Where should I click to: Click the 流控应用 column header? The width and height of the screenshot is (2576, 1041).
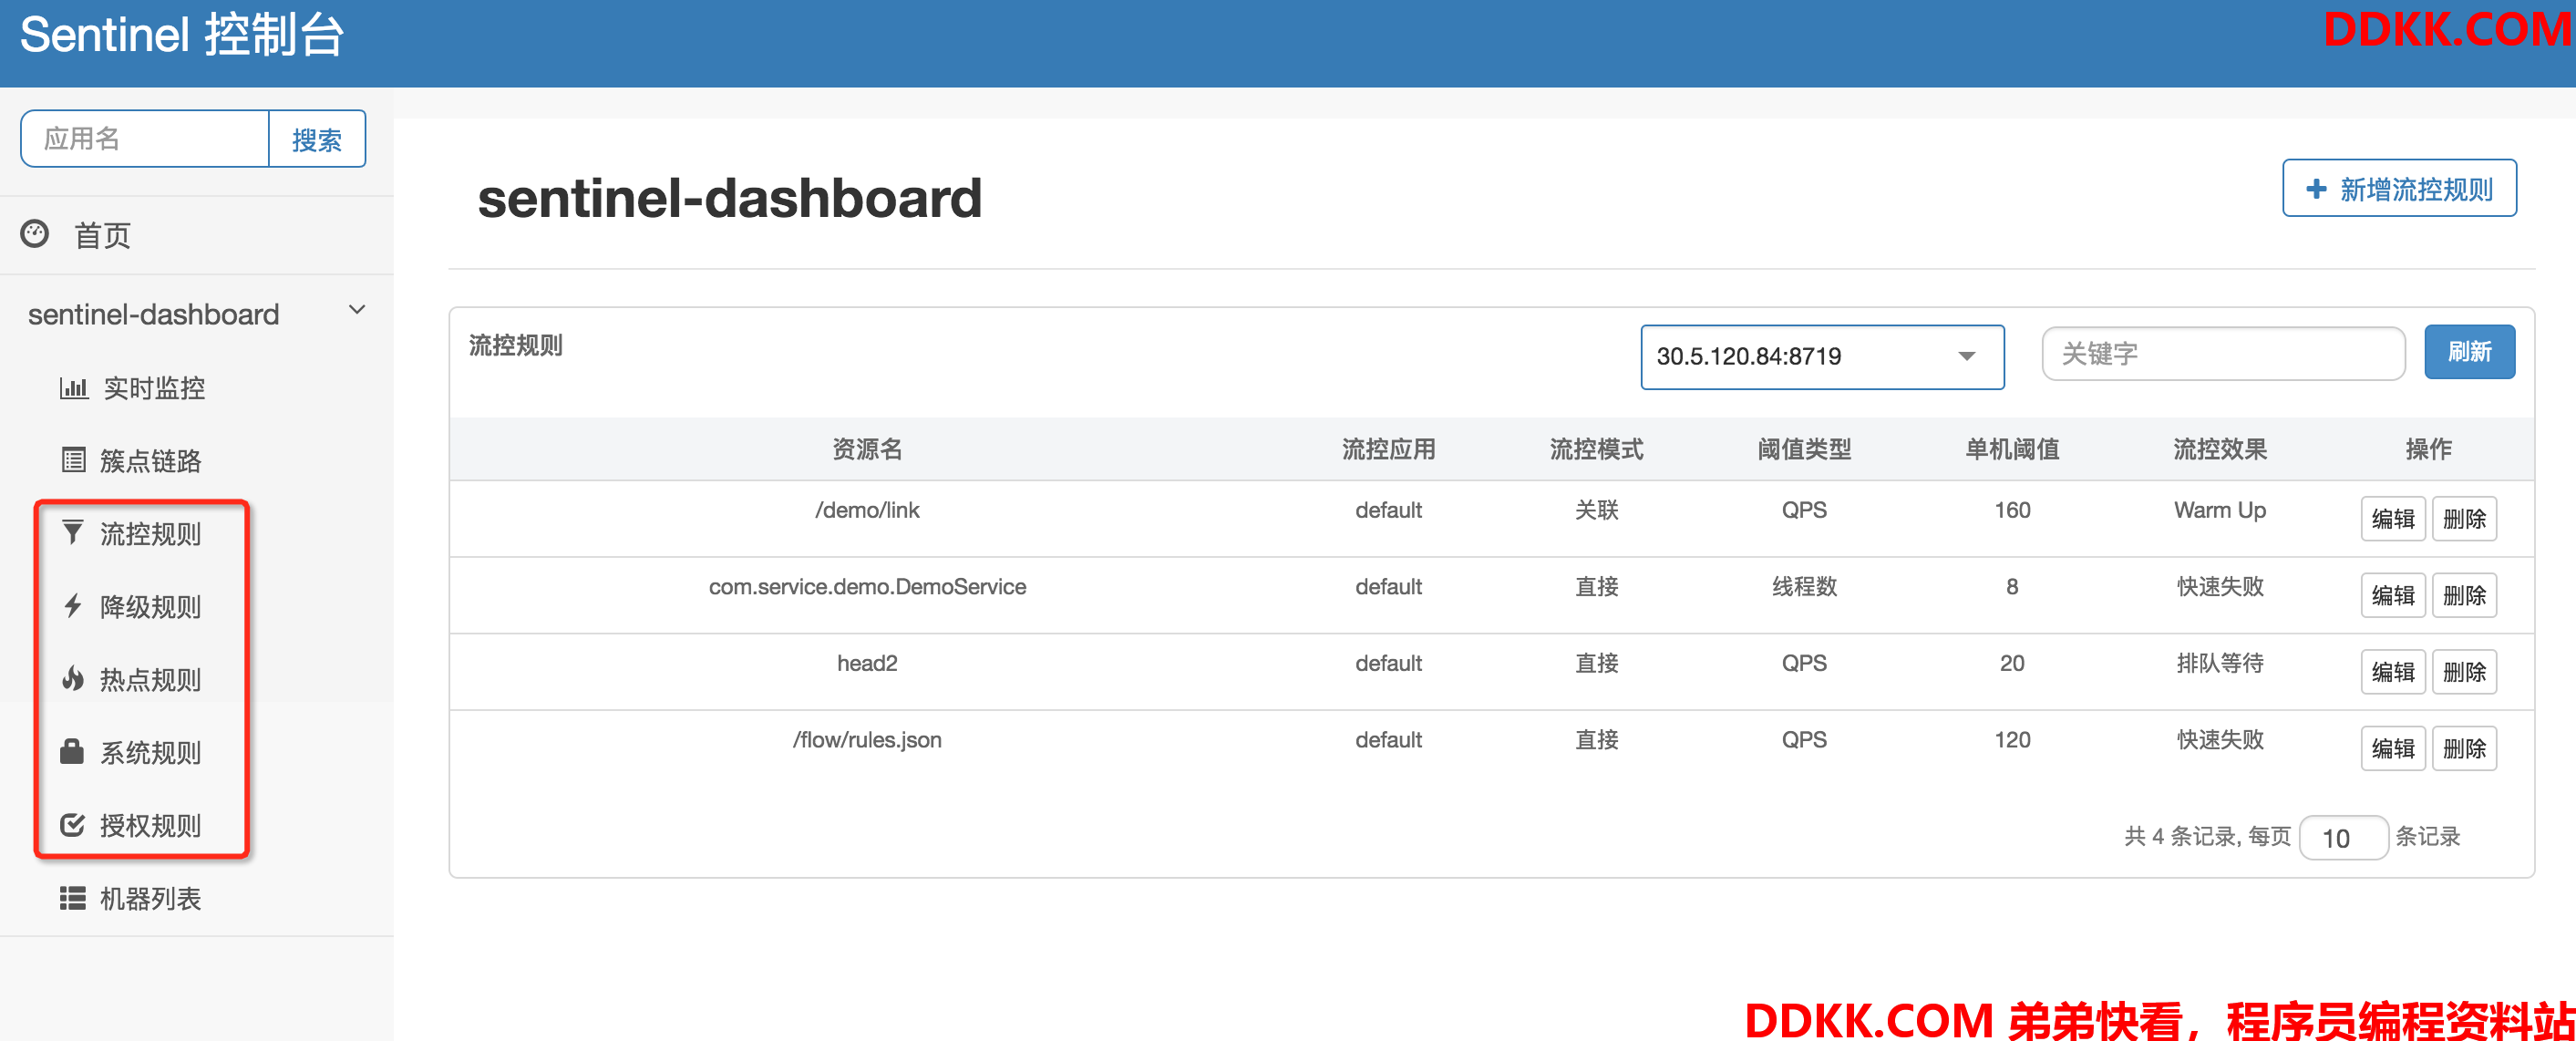tap(1388, 449)
